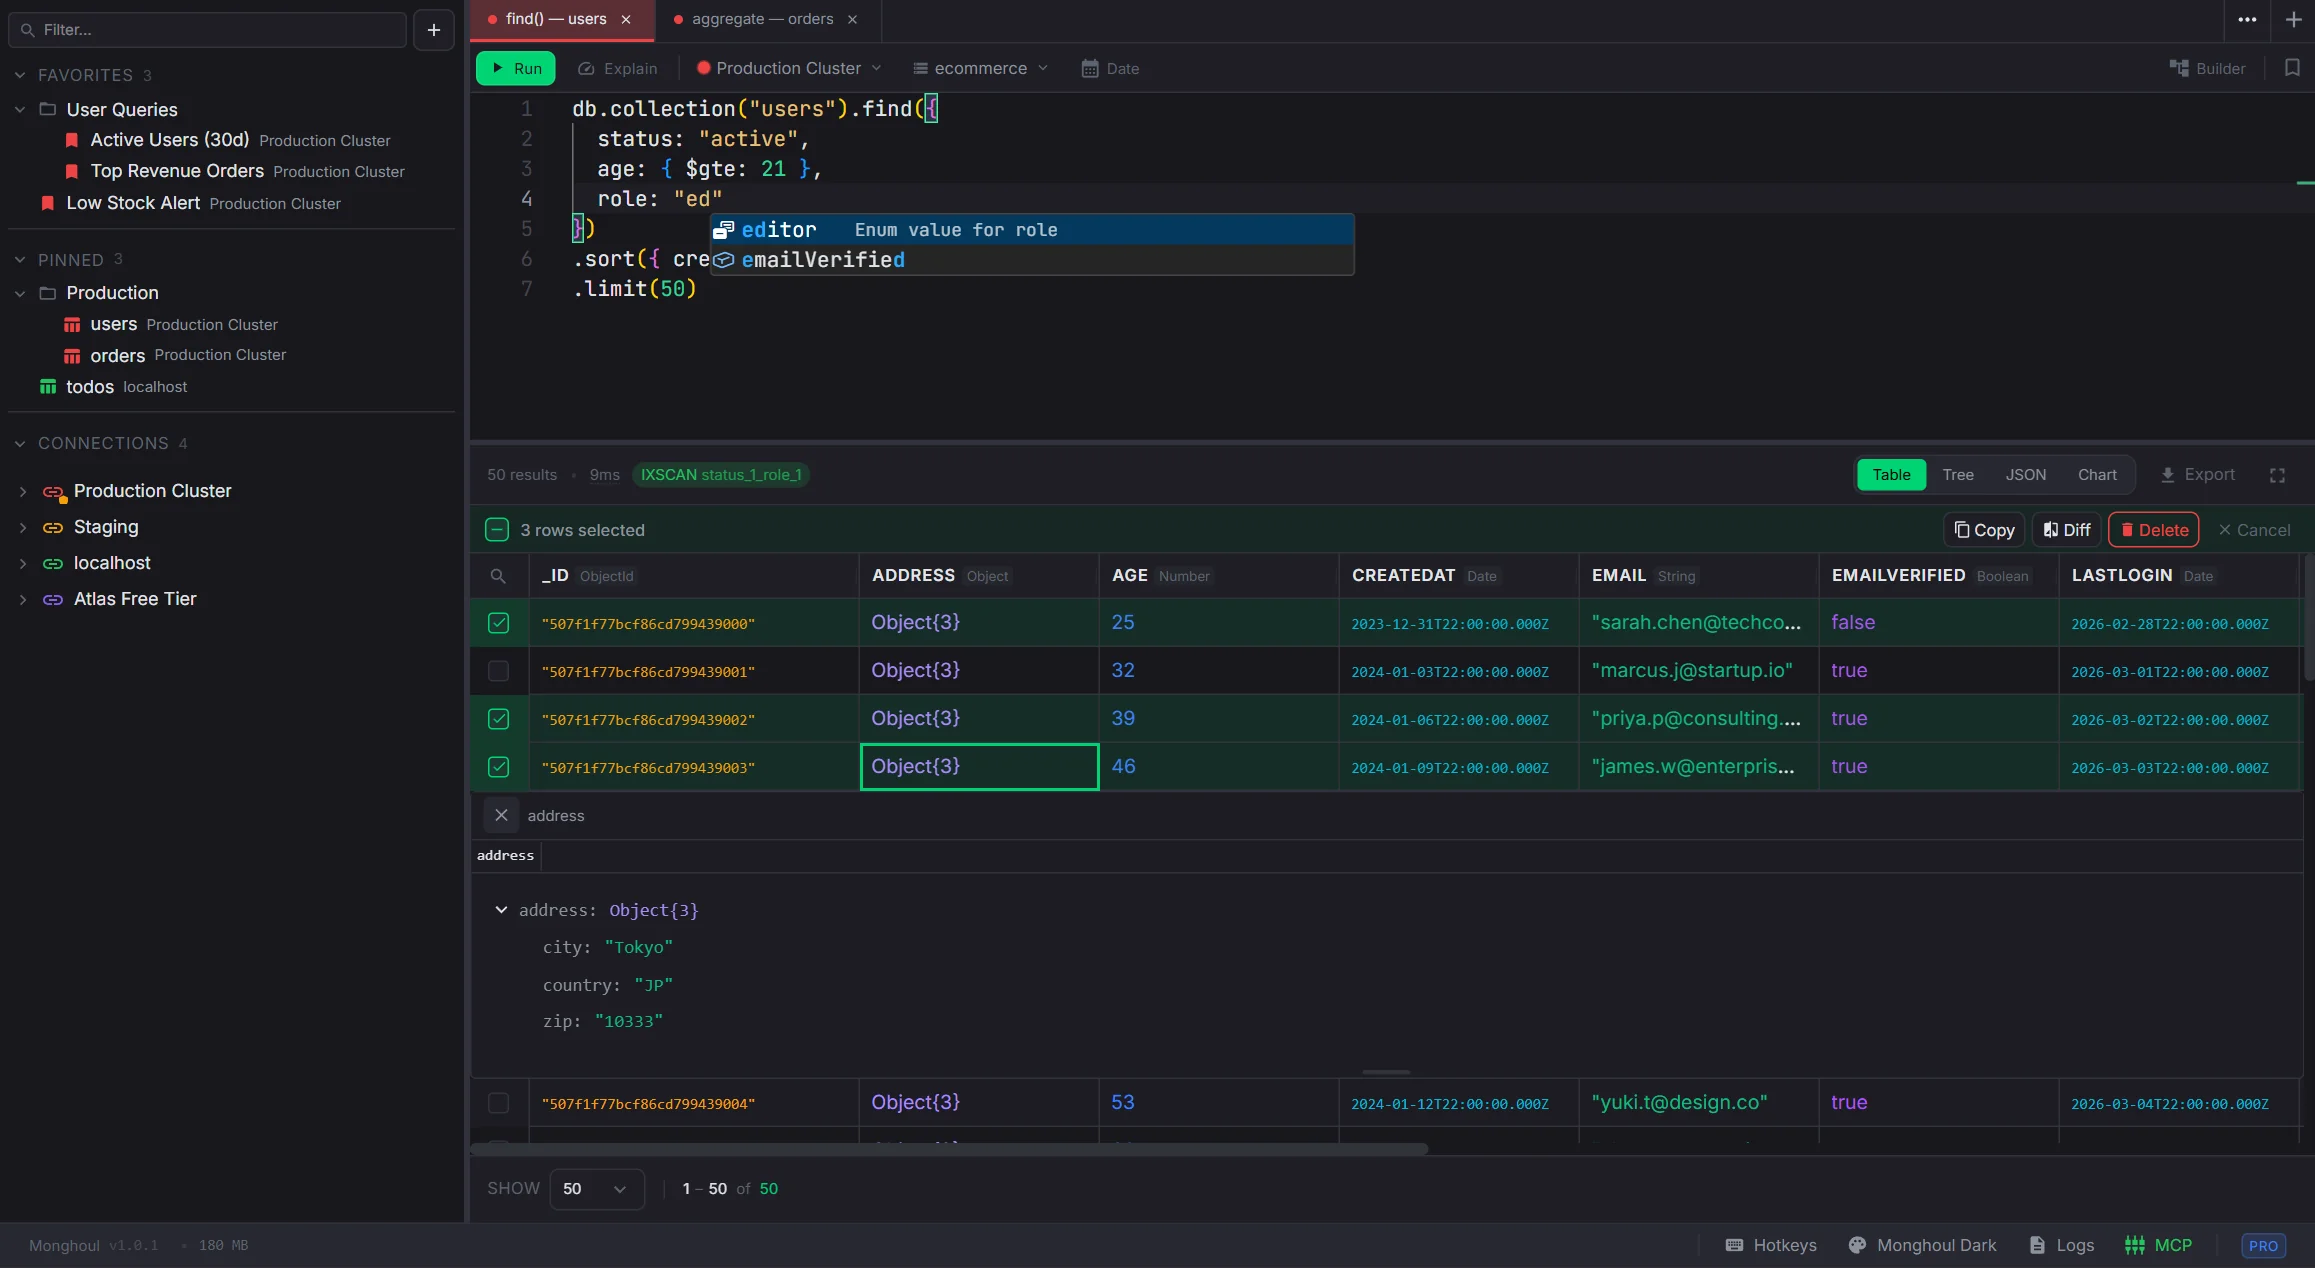Open Logs from status bar
The height and width of the screenshot is (1268, 2315).
[x=2061, y=1245]
